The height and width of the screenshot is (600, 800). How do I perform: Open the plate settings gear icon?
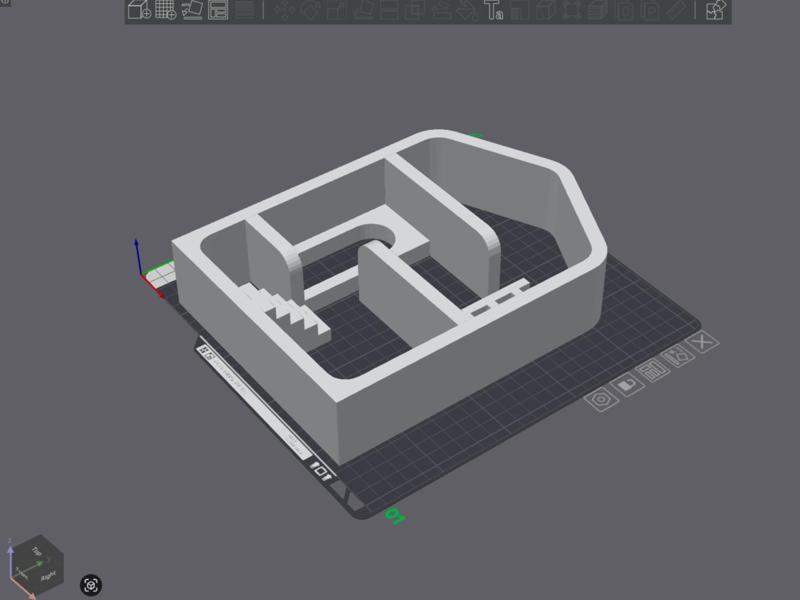pos(601,399)
